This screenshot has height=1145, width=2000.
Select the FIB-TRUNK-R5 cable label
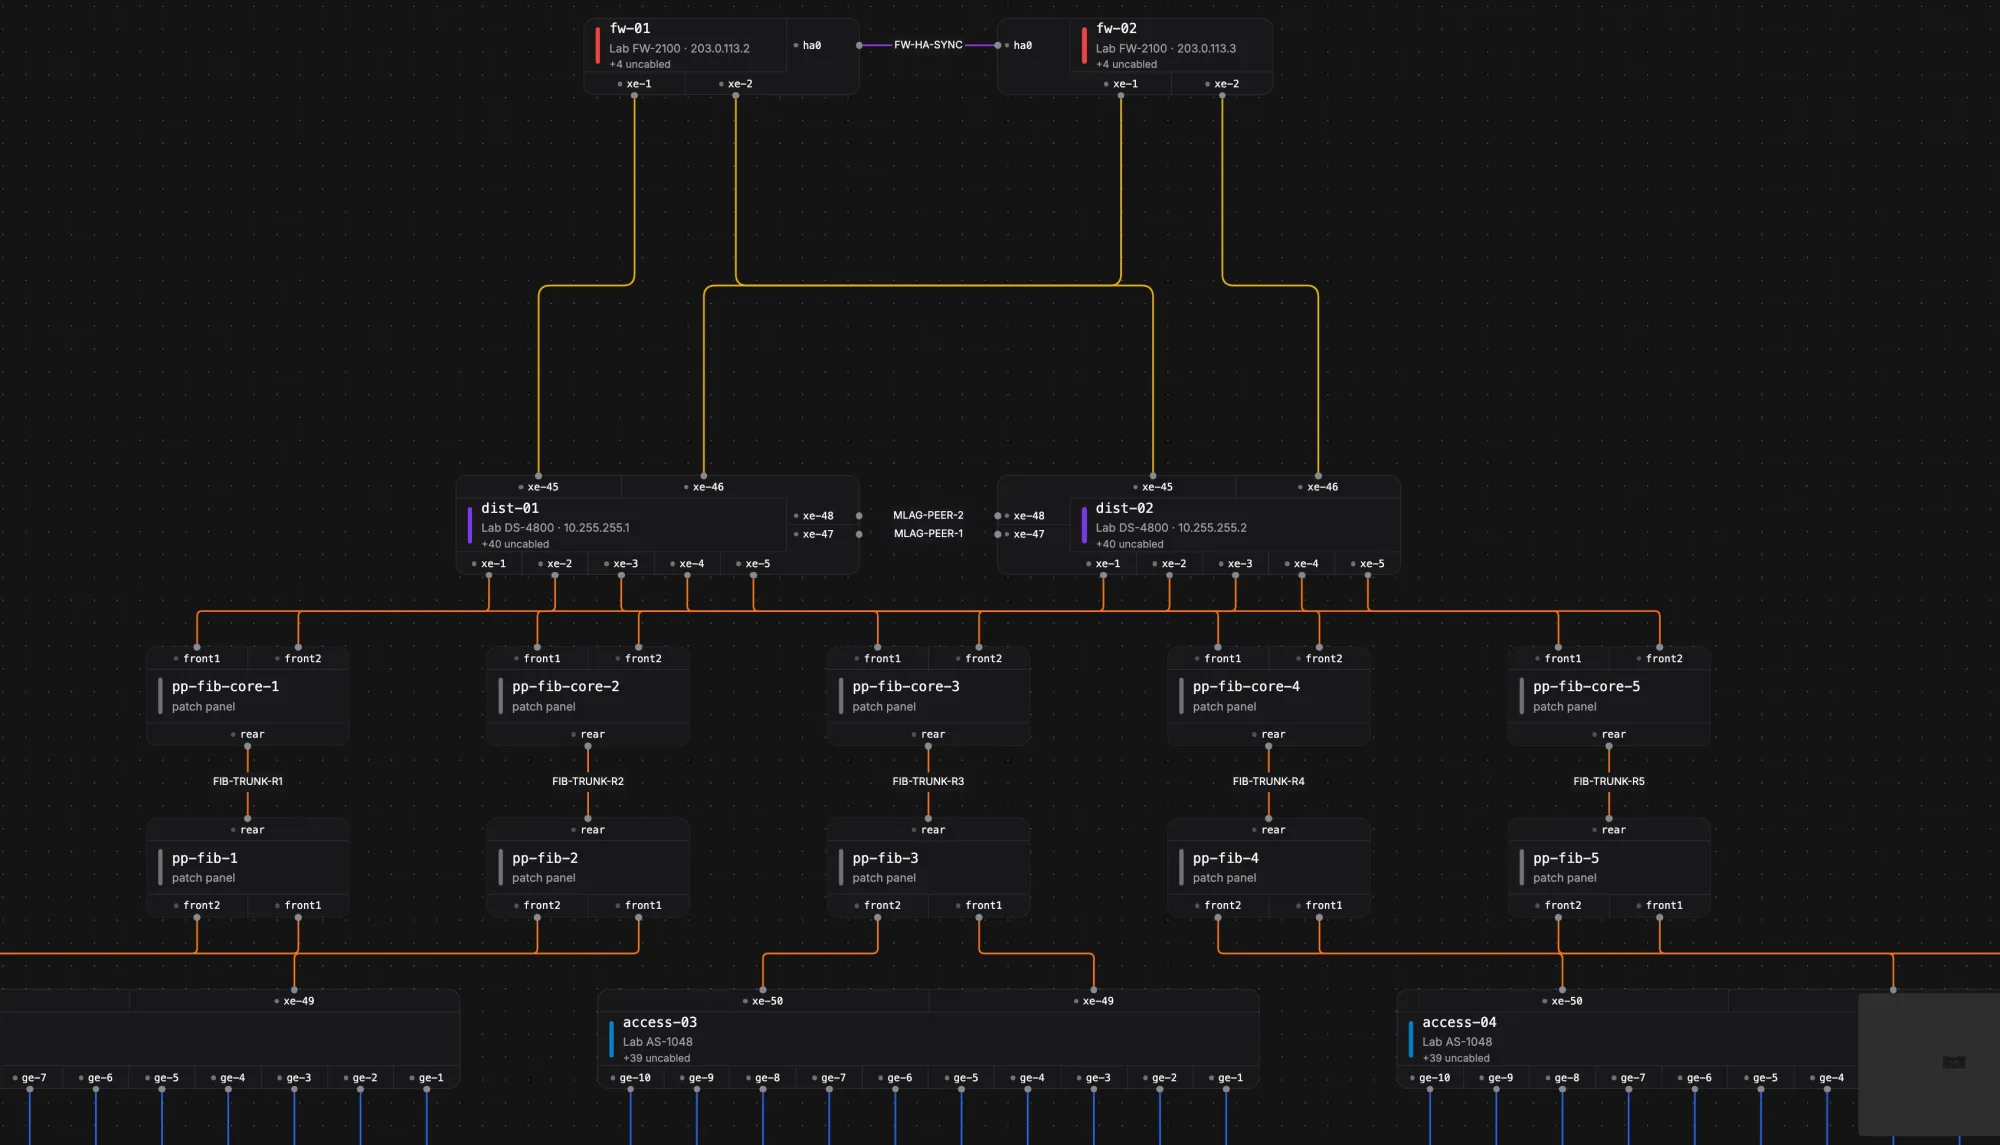click(1609, 782)
